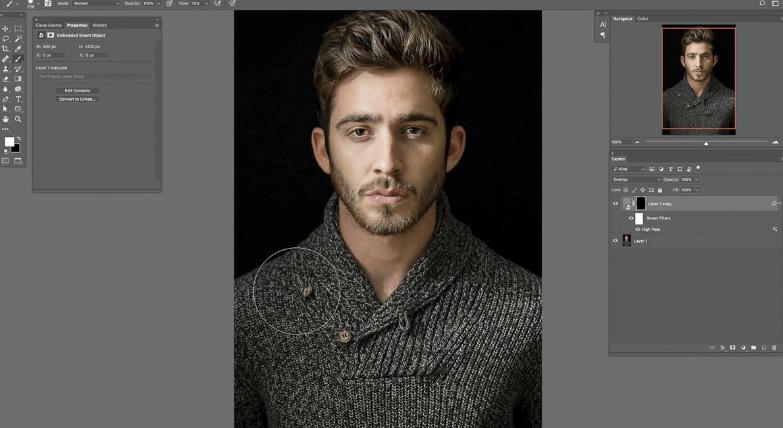Screen dimensions: 783x428
Task: Select the Clone Stamp tool
Action: 5,69
